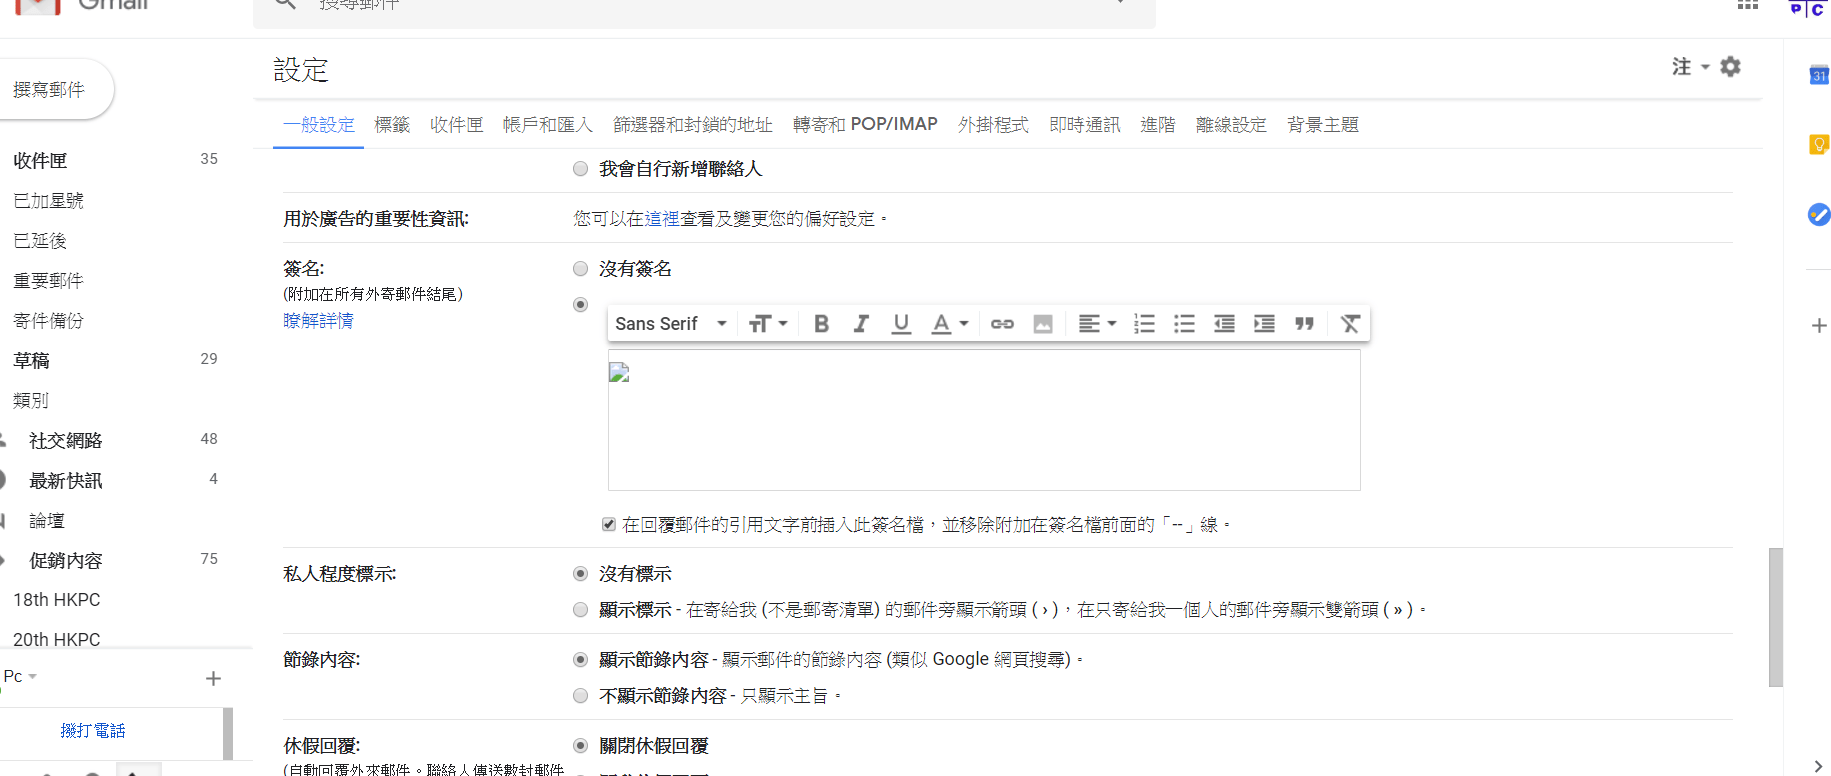Open input tools language dropdown
This screenshot has width=1831, height=776.
[1690, 66]
